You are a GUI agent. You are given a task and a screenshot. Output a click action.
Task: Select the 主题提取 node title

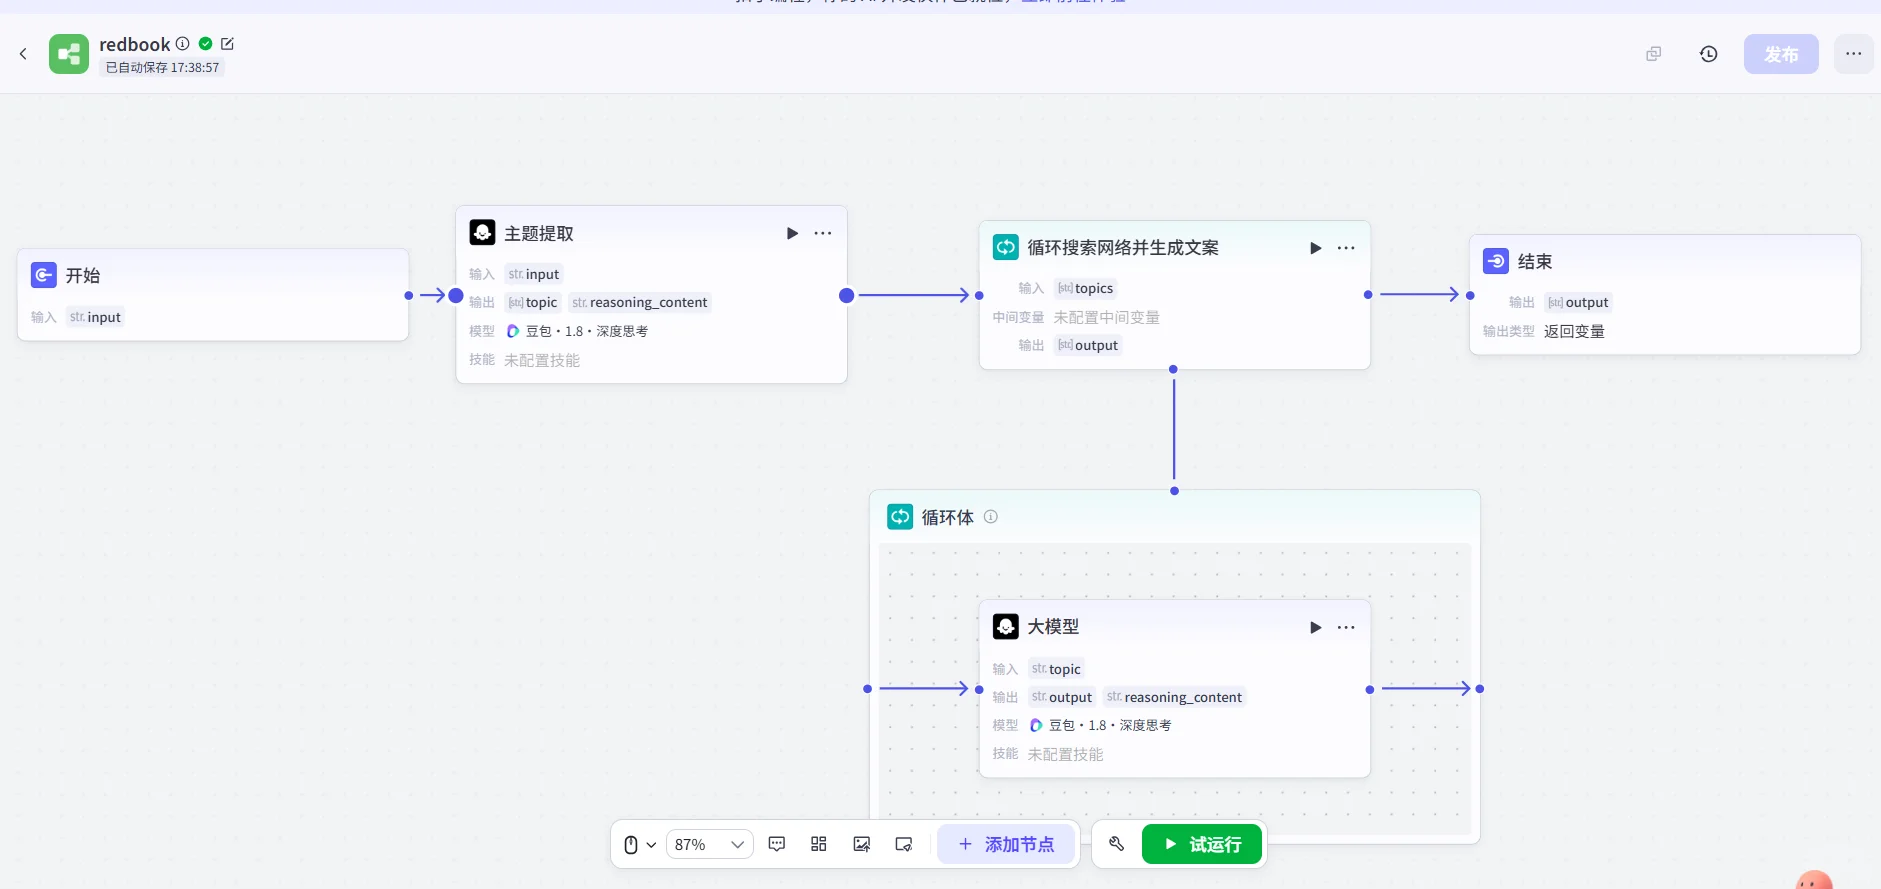click(539, 233)
